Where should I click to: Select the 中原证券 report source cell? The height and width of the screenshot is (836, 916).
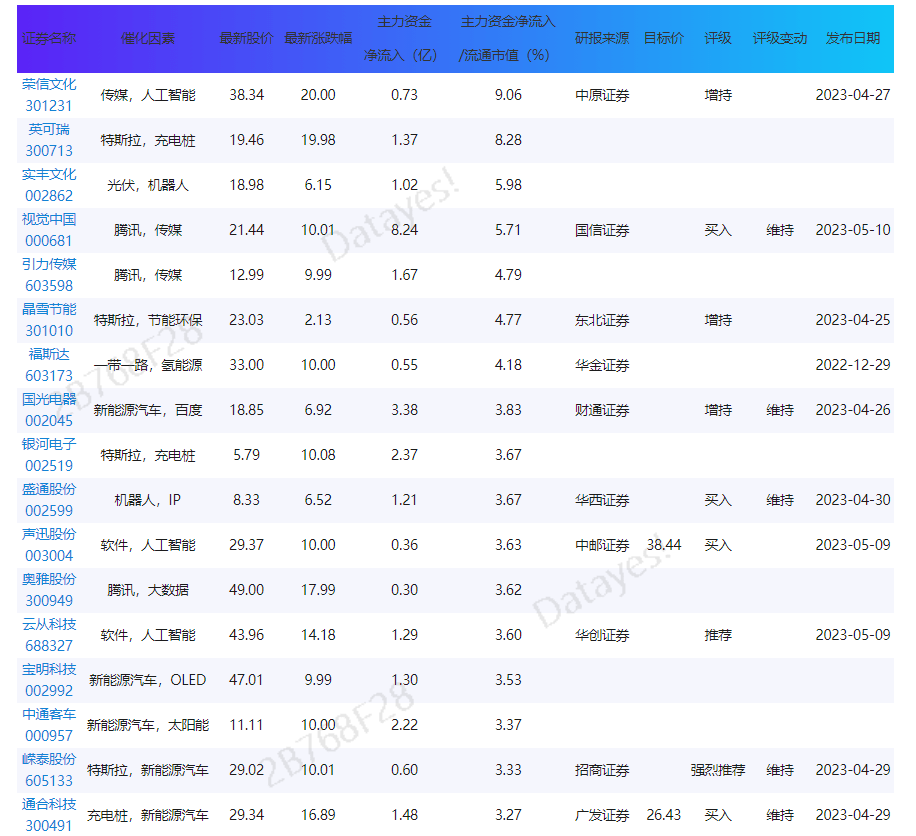pos(602,96)
